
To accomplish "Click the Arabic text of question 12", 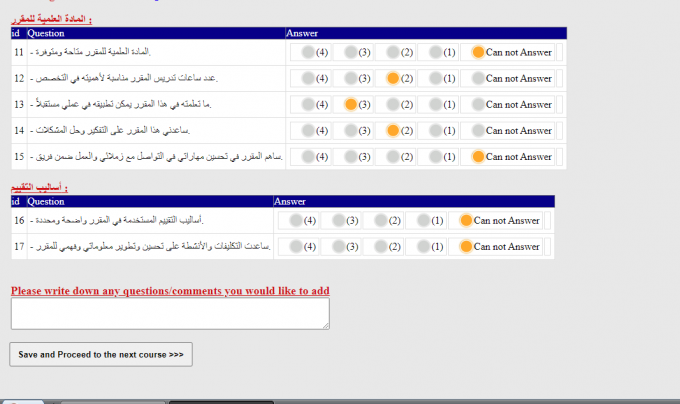I will (124, 78).
